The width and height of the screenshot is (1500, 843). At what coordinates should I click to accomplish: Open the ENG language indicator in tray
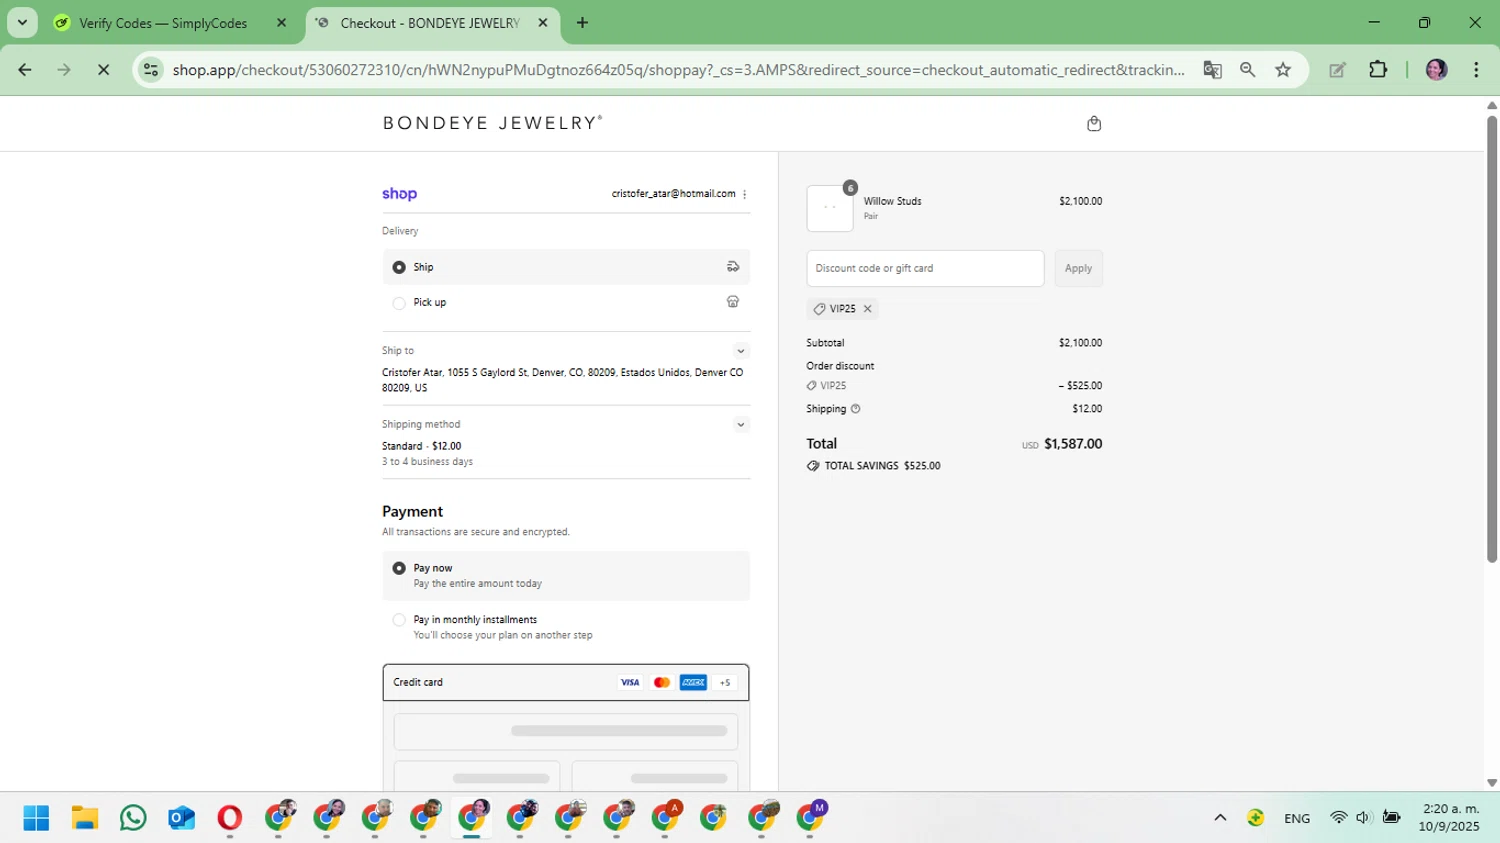point(1297,818)
